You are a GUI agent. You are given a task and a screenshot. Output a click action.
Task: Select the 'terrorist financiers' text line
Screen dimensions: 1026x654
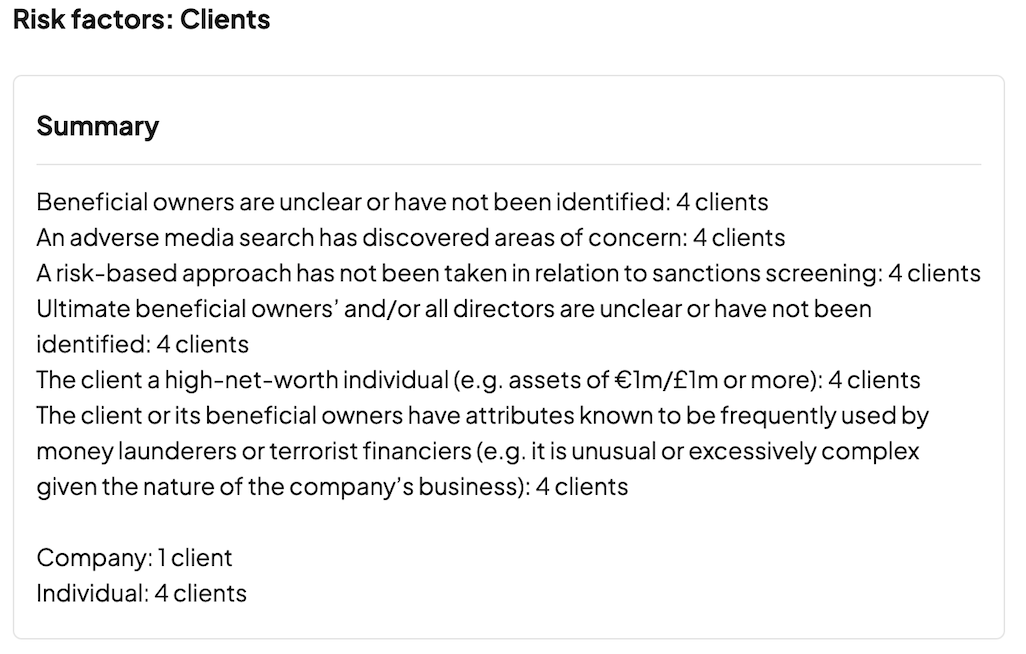point(478,451)
